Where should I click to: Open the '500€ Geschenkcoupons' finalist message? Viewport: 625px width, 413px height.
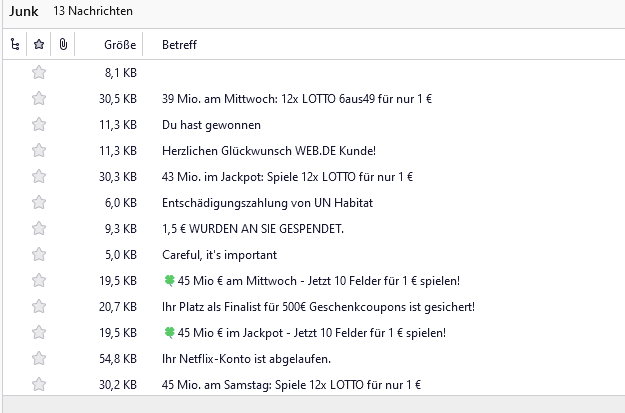click(318, 307)
